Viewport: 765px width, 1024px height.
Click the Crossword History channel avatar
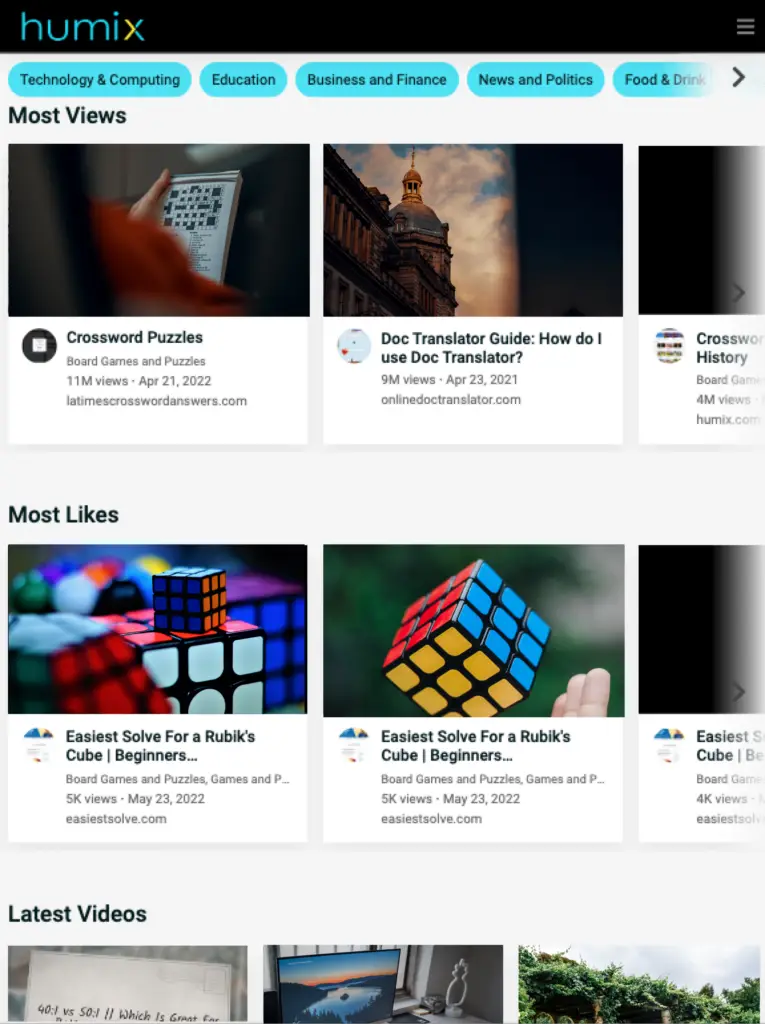point(670,345)
